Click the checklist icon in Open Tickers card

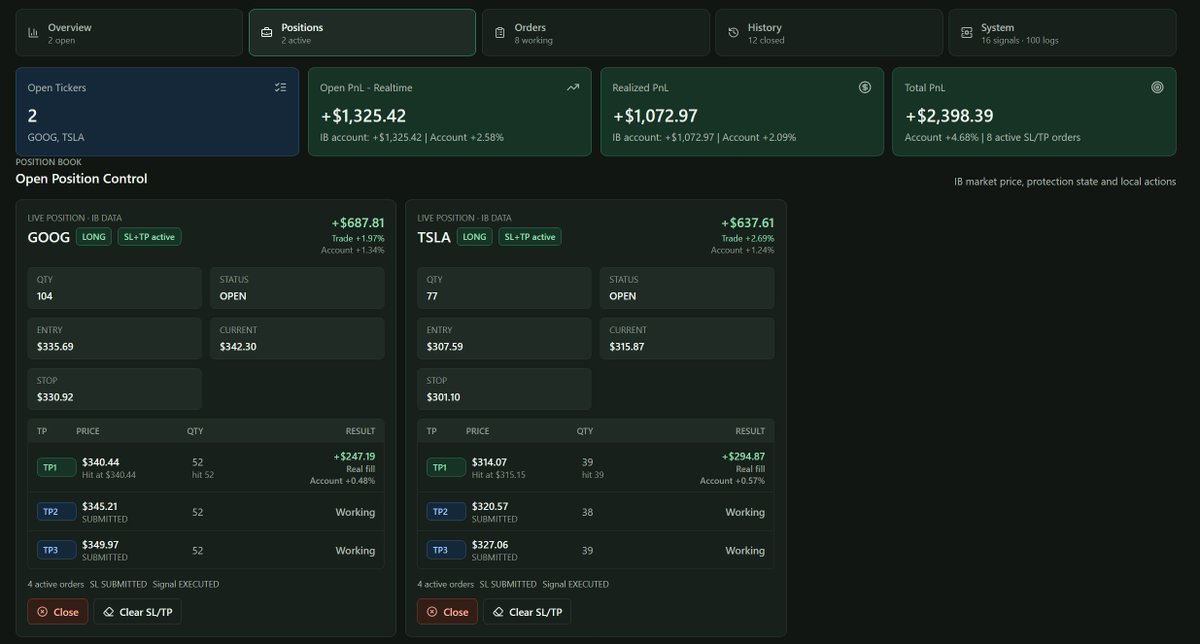pyautogui.click(x=280, y=87)
